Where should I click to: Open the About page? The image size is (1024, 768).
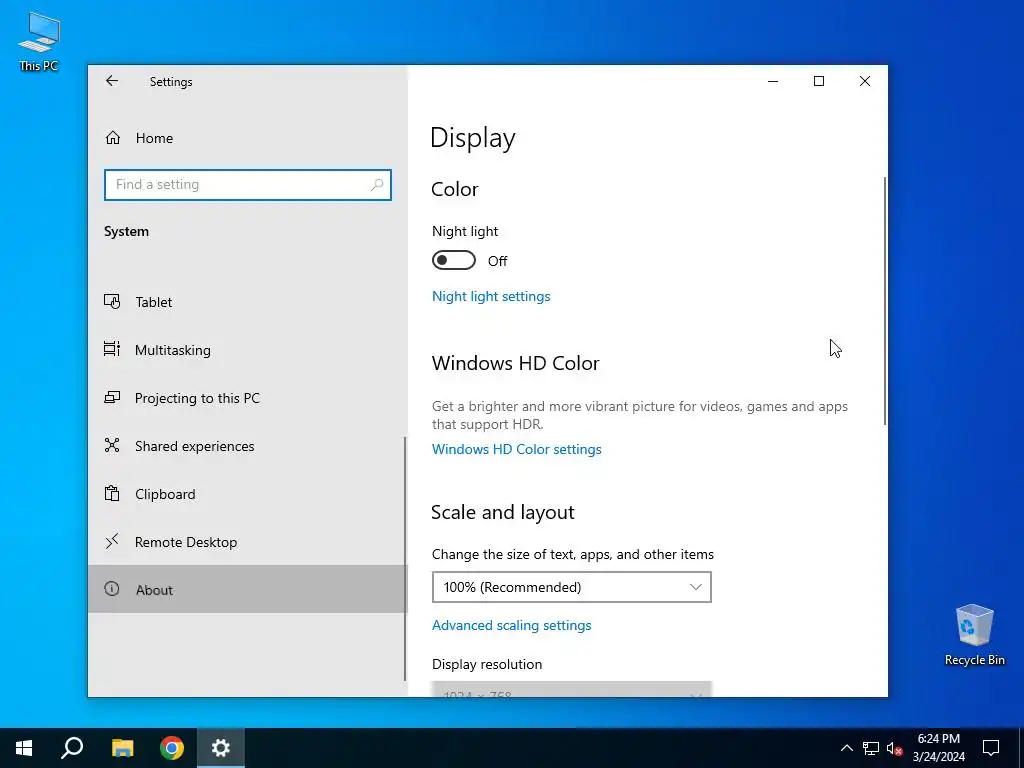(x=247, y=589)
